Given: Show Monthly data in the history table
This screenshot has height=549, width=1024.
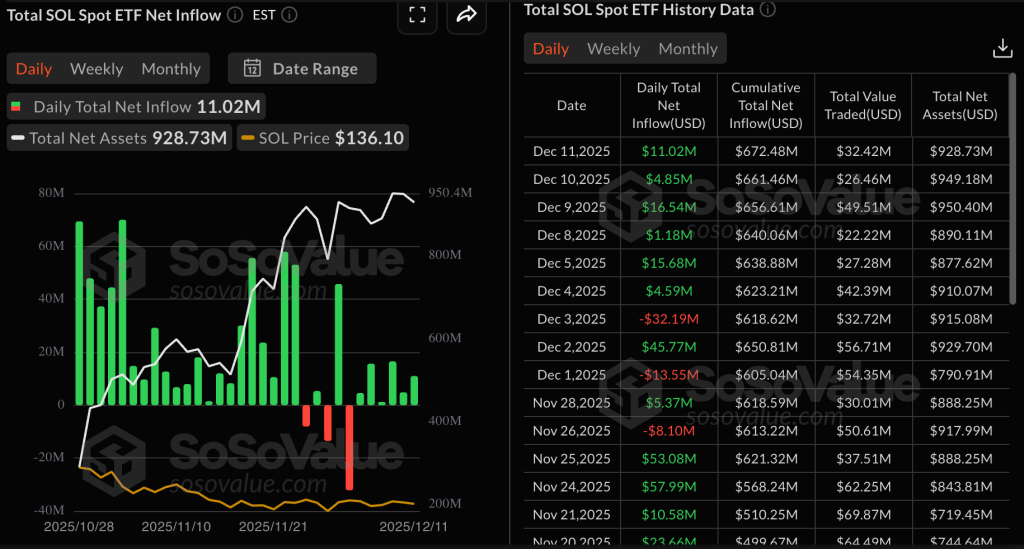Looking at the screenshot, I should 688,49.
